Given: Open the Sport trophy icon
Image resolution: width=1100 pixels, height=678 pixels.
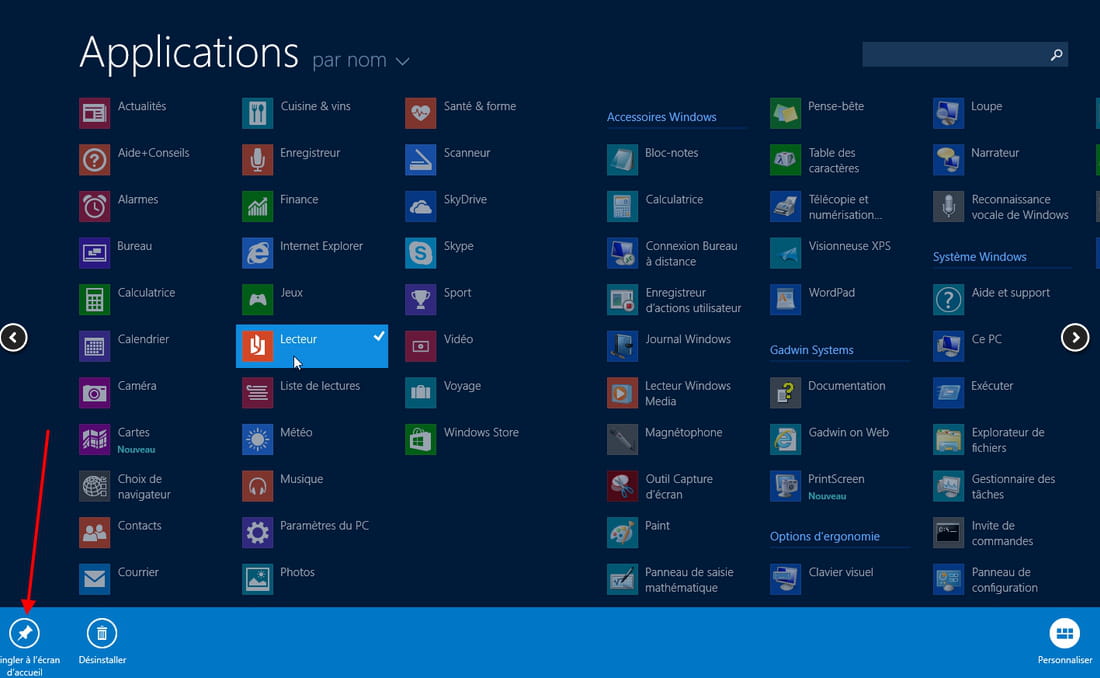Looking at the screenshot, I should click(420, 300).
